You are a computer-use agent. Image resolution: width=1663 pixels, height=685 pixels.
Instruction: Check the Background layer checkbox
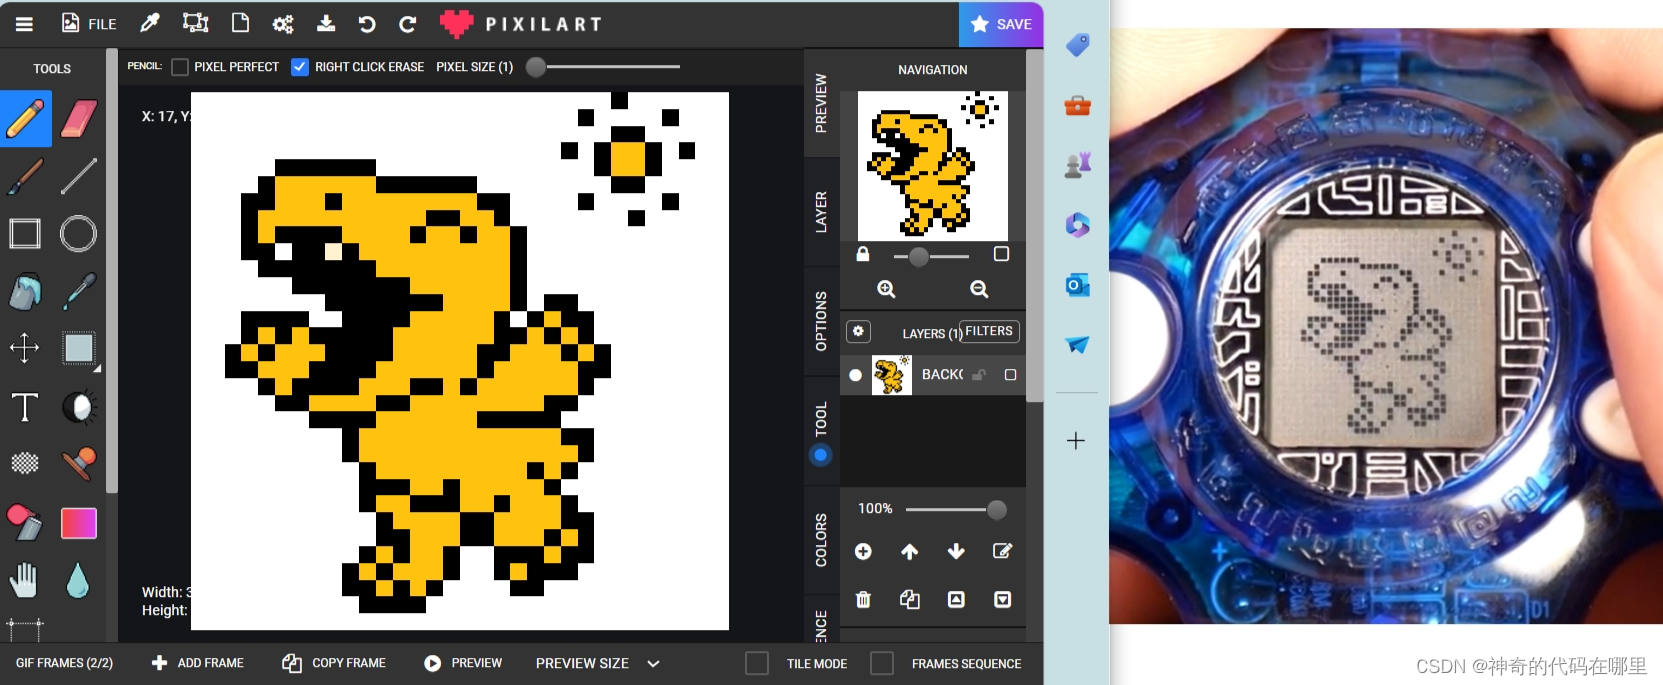[x=1010, y=375]
